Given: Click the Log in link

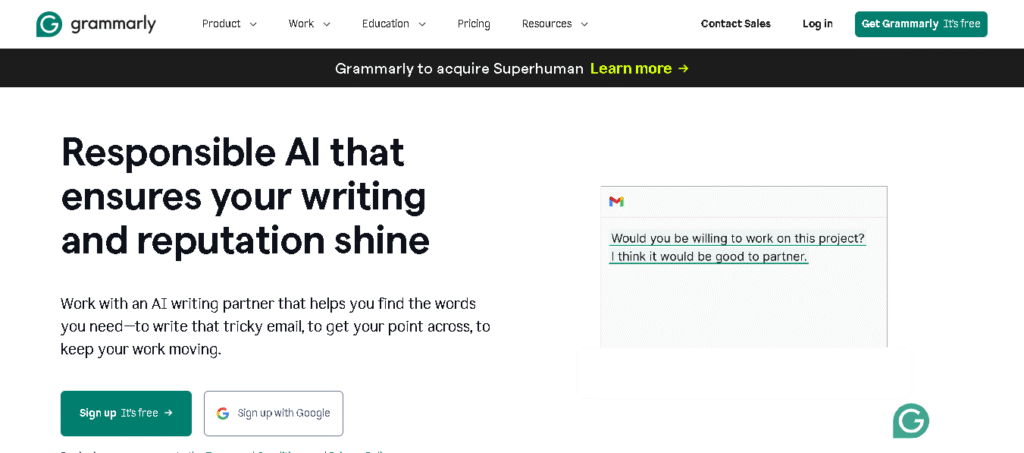Looking at the screenshot, I should (817, 24).
